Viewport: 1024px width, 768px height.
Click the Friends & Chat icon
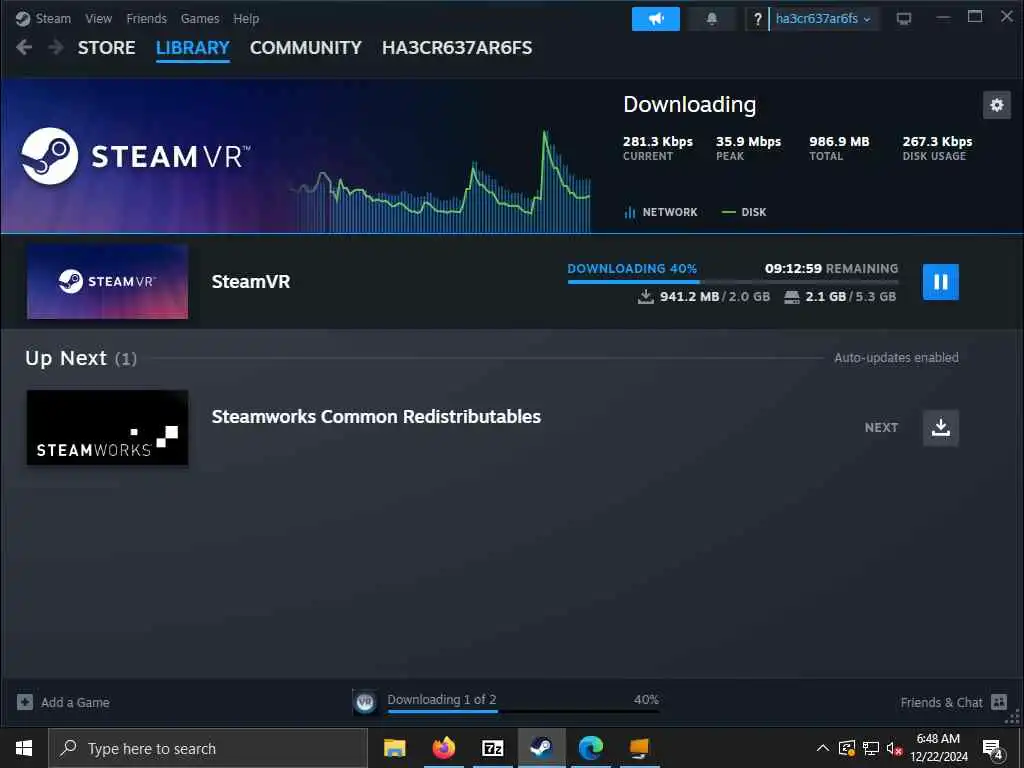coord(999,702)
